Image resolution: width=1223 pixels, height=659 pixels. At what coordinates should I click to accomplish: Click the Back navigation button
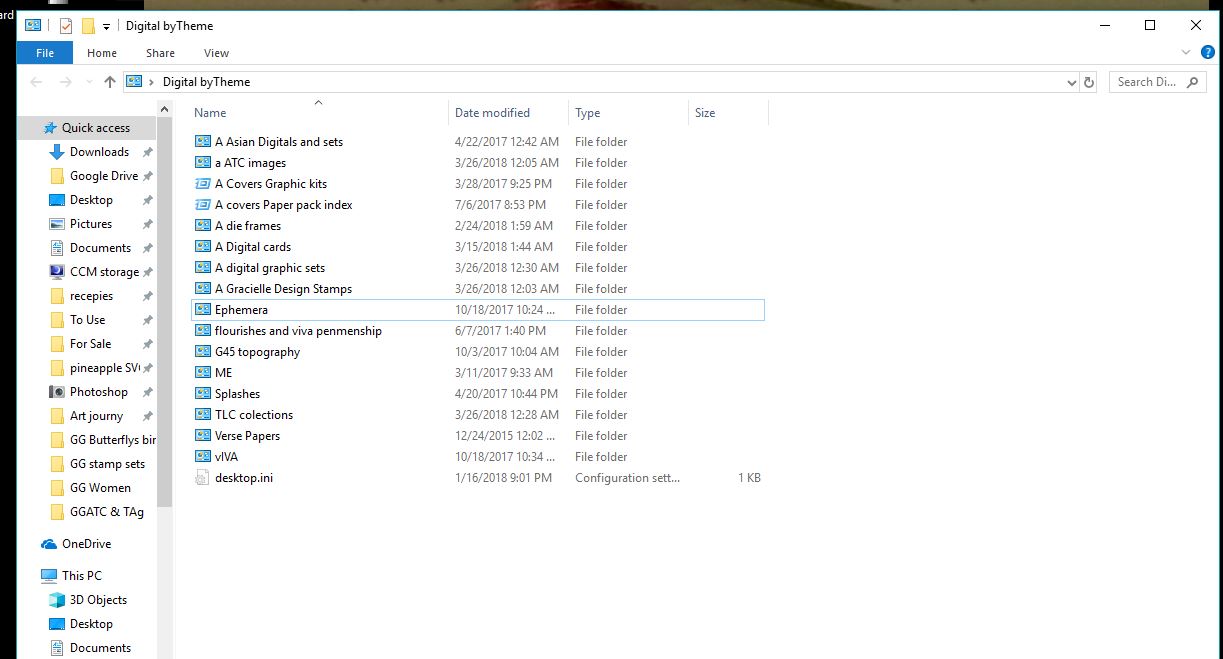coord(36,81)
